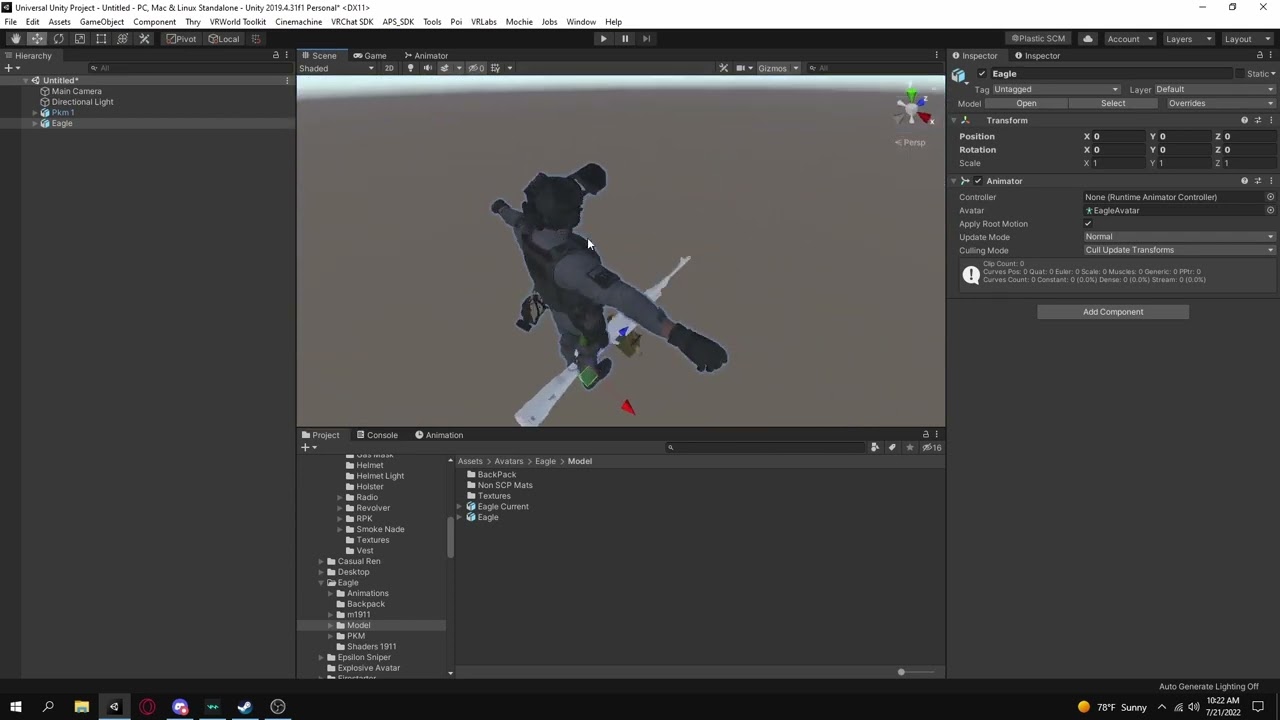Switch to the Game tab
The image size is (1280, 720).
click(x=370, y=56)
